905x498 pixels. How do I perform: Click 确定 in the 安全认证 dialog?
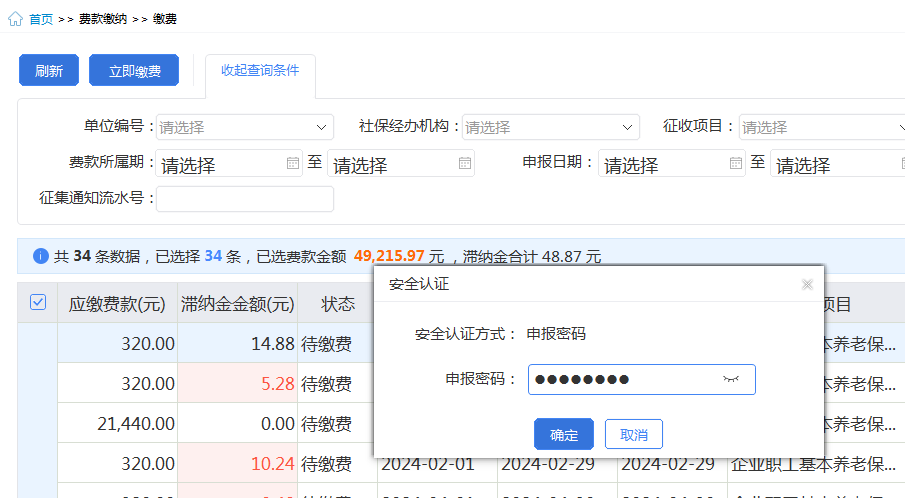[x=564, y=434]
